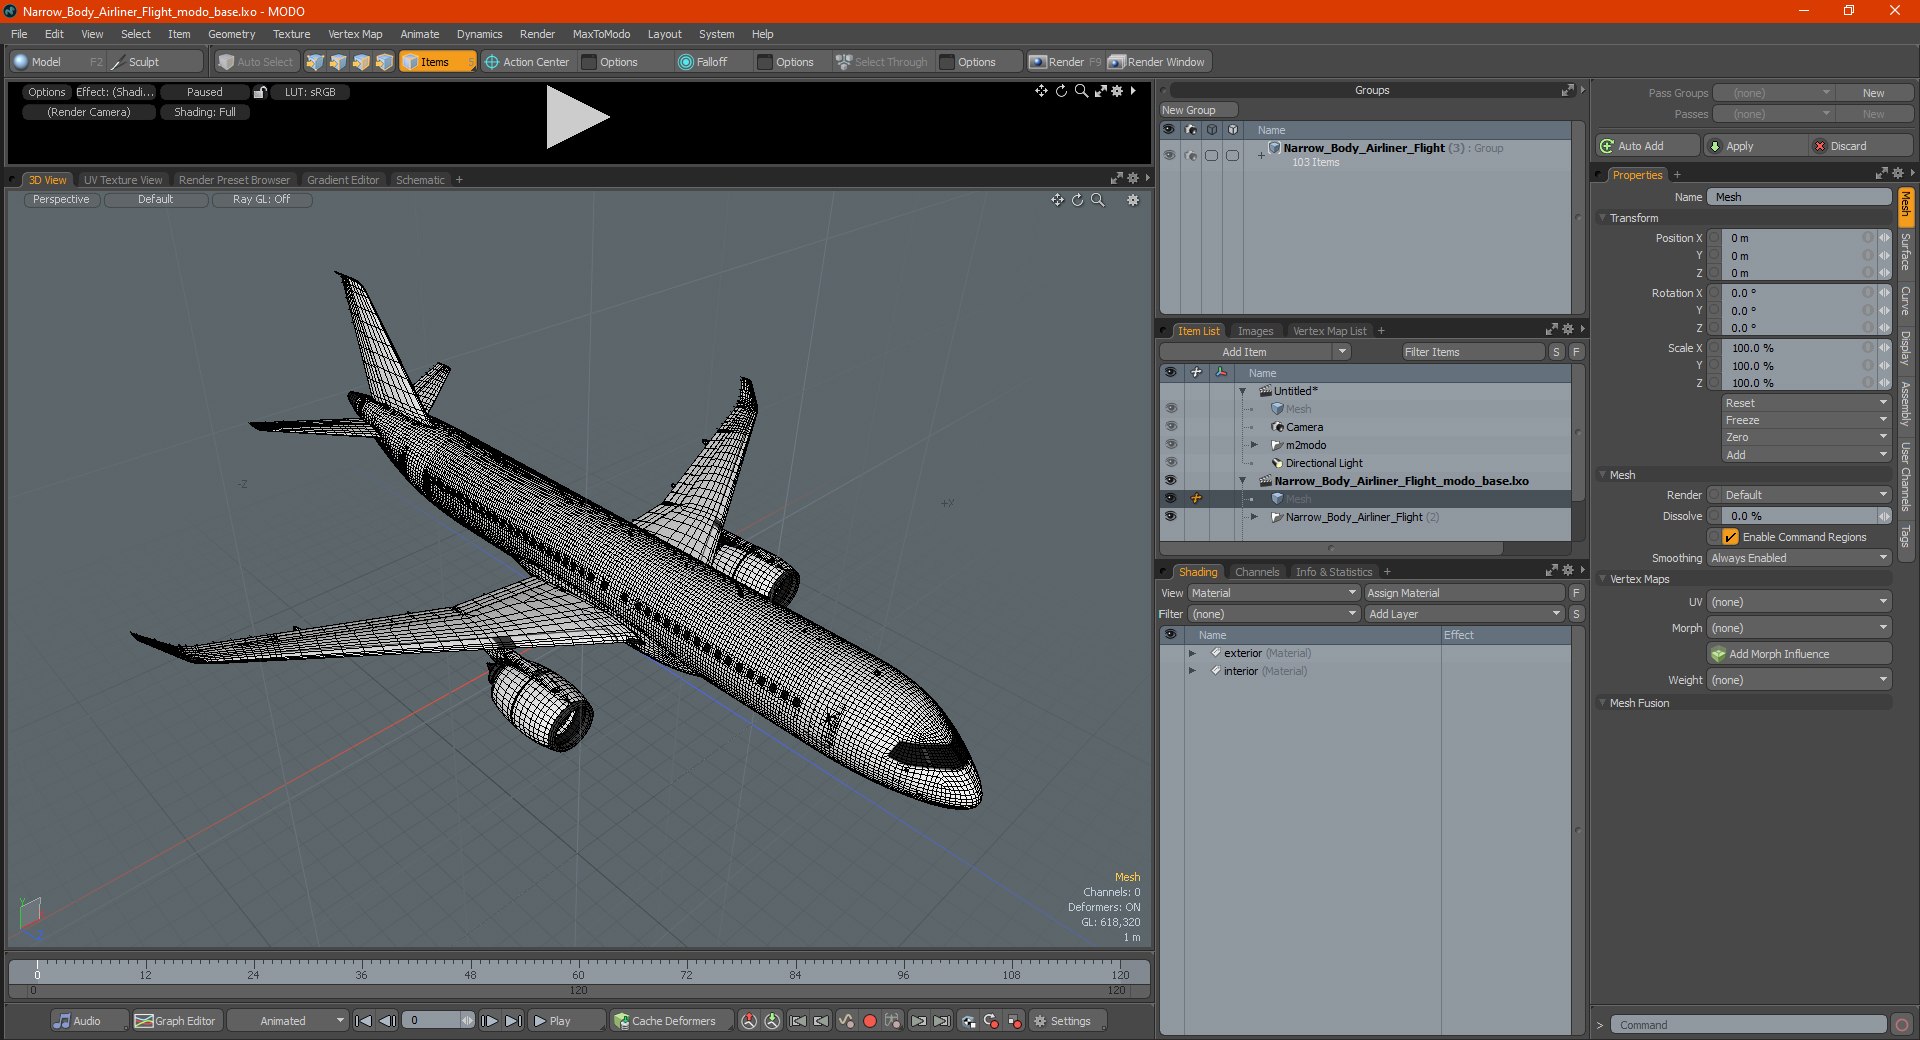The image size is (1920, 1040).
Task: Expand the exterior material
Action: coord(1192,653)
